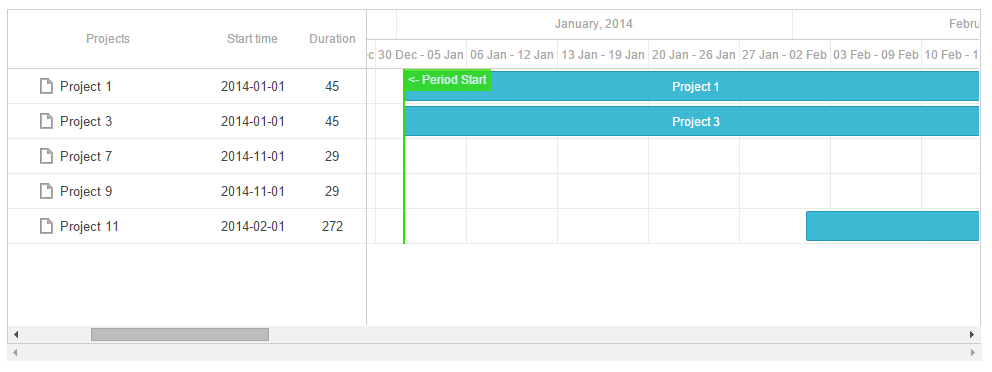Click the left arrow of grid scrollbar

[16, 335]
